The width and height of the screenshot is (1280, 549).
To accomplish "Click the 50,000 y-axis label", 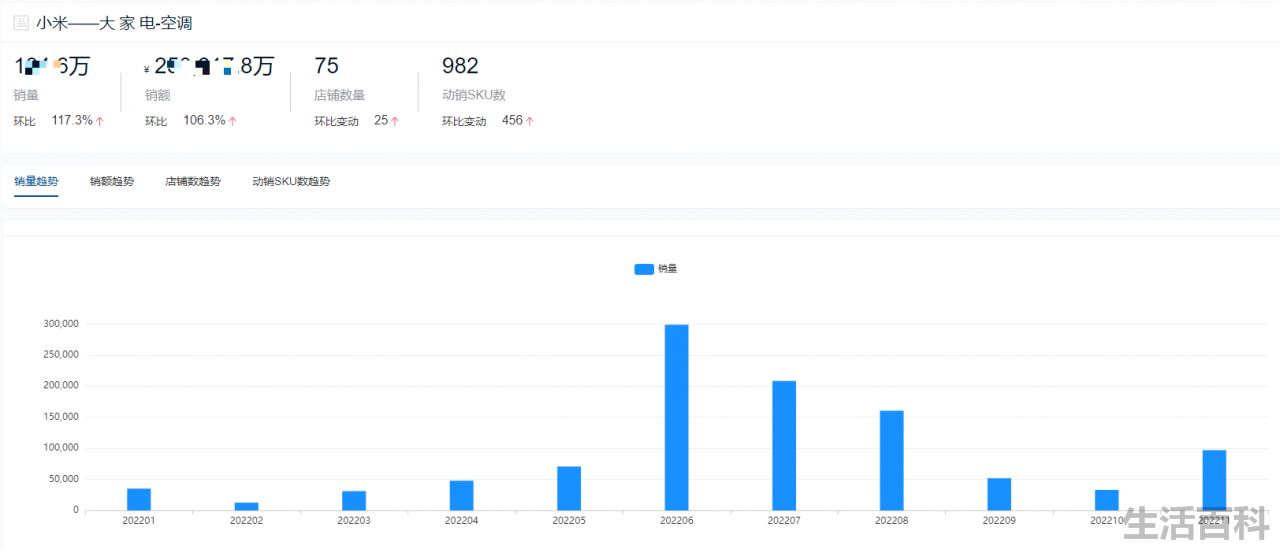I will click(64, 479).
